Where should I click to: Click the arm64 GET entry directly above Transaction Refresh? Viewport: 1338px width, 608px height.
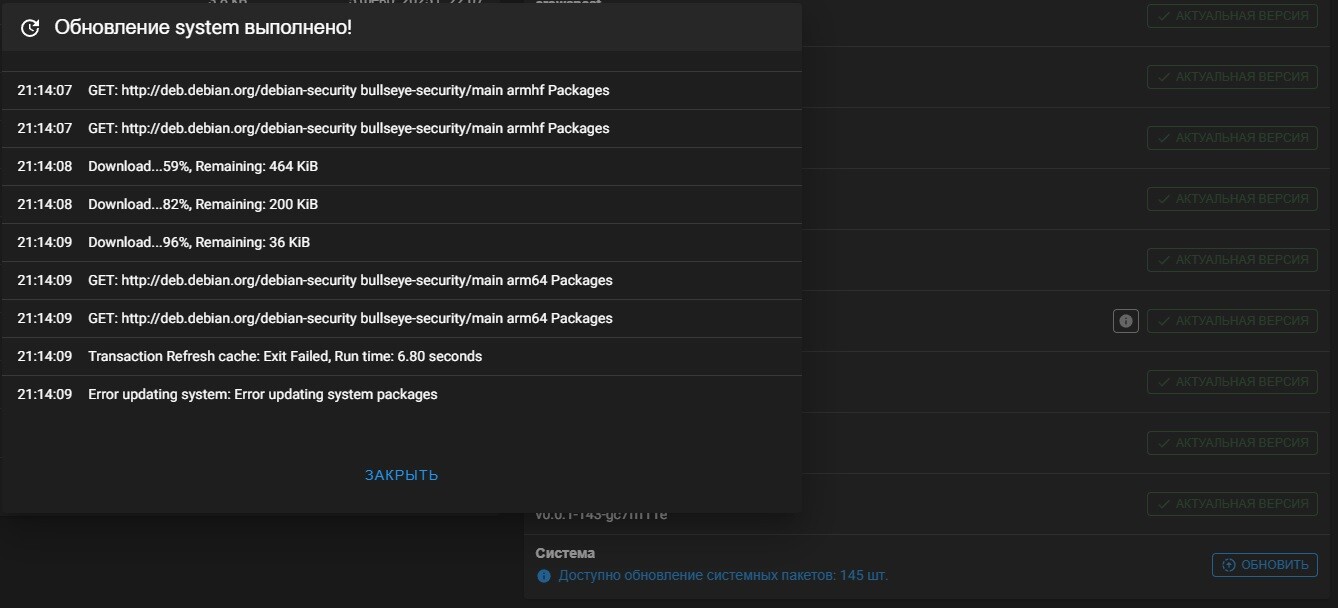tap(350, 318)
